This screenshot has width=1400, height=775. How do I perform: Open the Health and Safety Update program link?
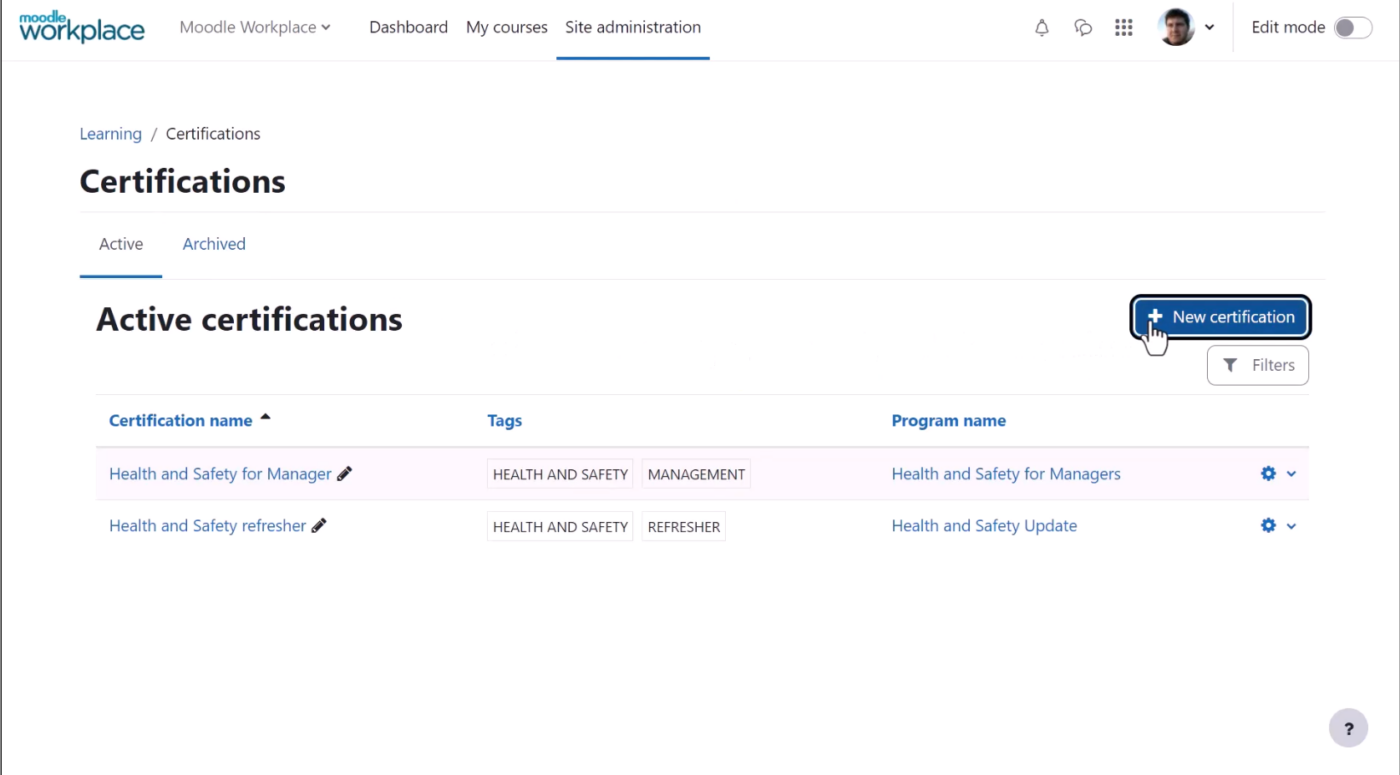(984, 525)
